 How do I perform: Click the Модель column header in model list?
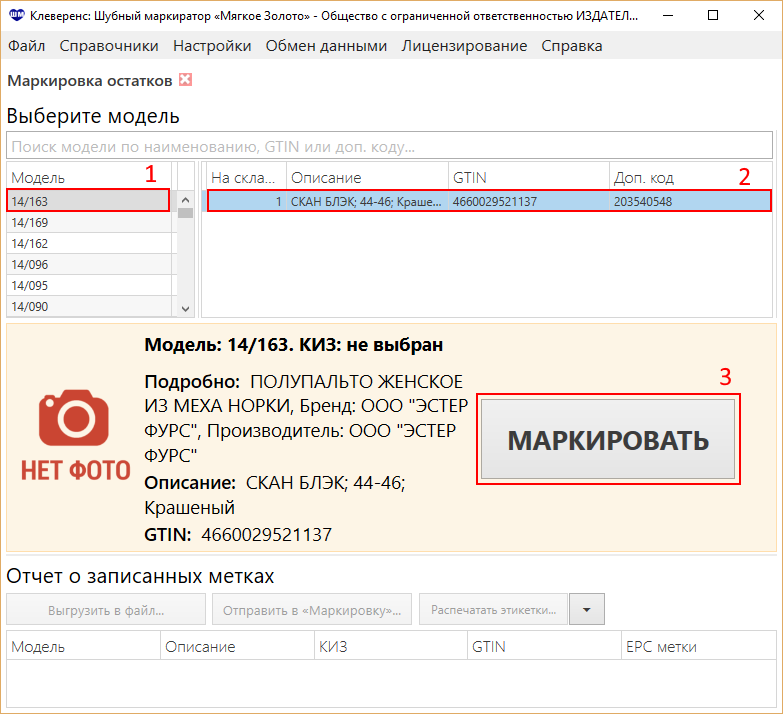tap(88, 177)
